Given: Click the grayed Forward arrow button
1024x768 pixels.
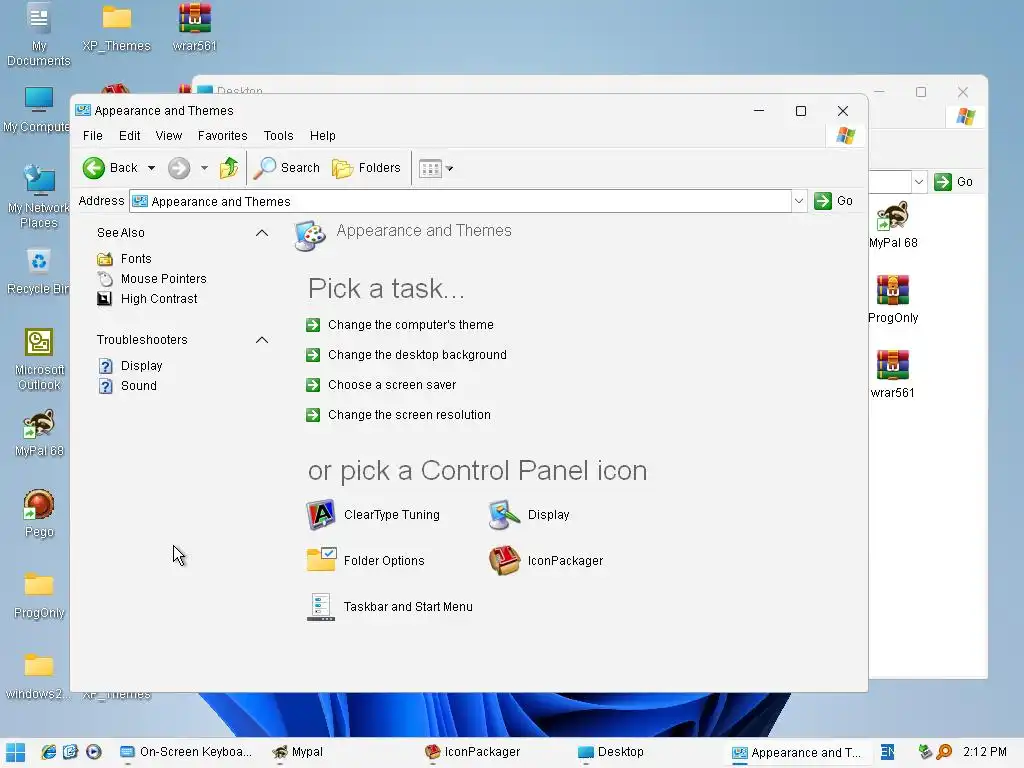Looking at the screenshot, I should 178,168.
